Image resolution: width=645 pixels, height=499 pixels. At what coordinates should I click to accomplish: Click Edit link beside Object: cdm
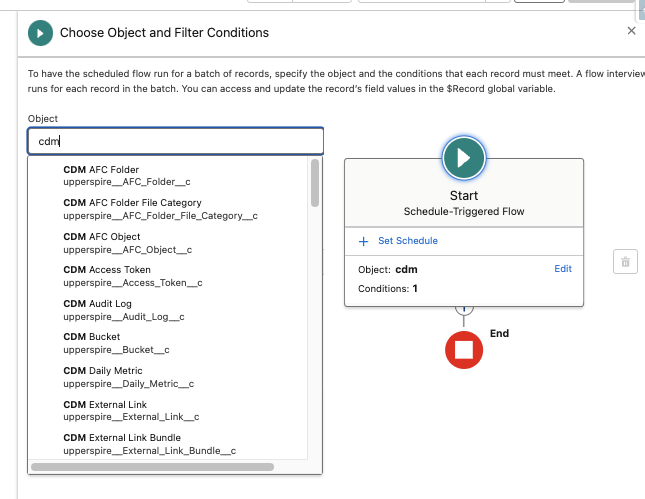(563, 269)
